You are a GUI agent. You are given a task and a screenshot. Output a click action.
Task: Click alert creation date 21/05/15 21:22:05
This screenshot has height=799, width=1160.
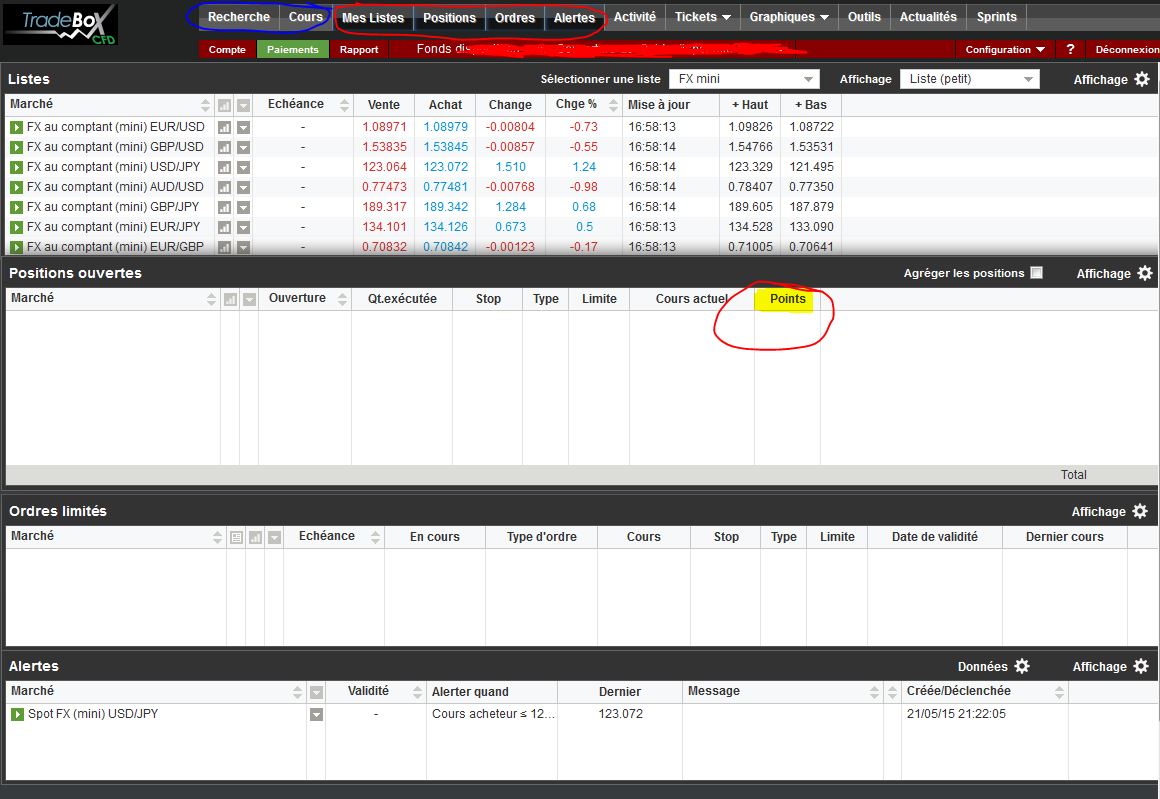click(956, 714)
